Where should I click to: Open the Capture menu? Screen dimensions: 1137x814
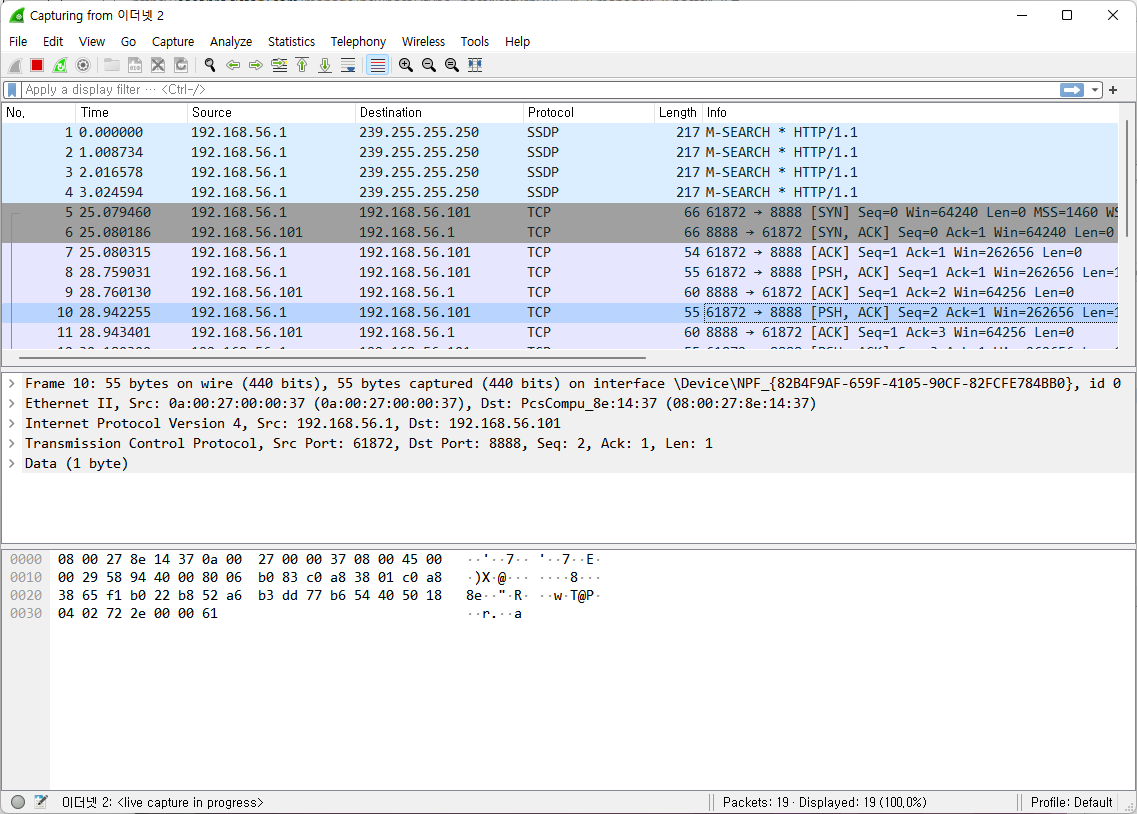coord(173,41)
